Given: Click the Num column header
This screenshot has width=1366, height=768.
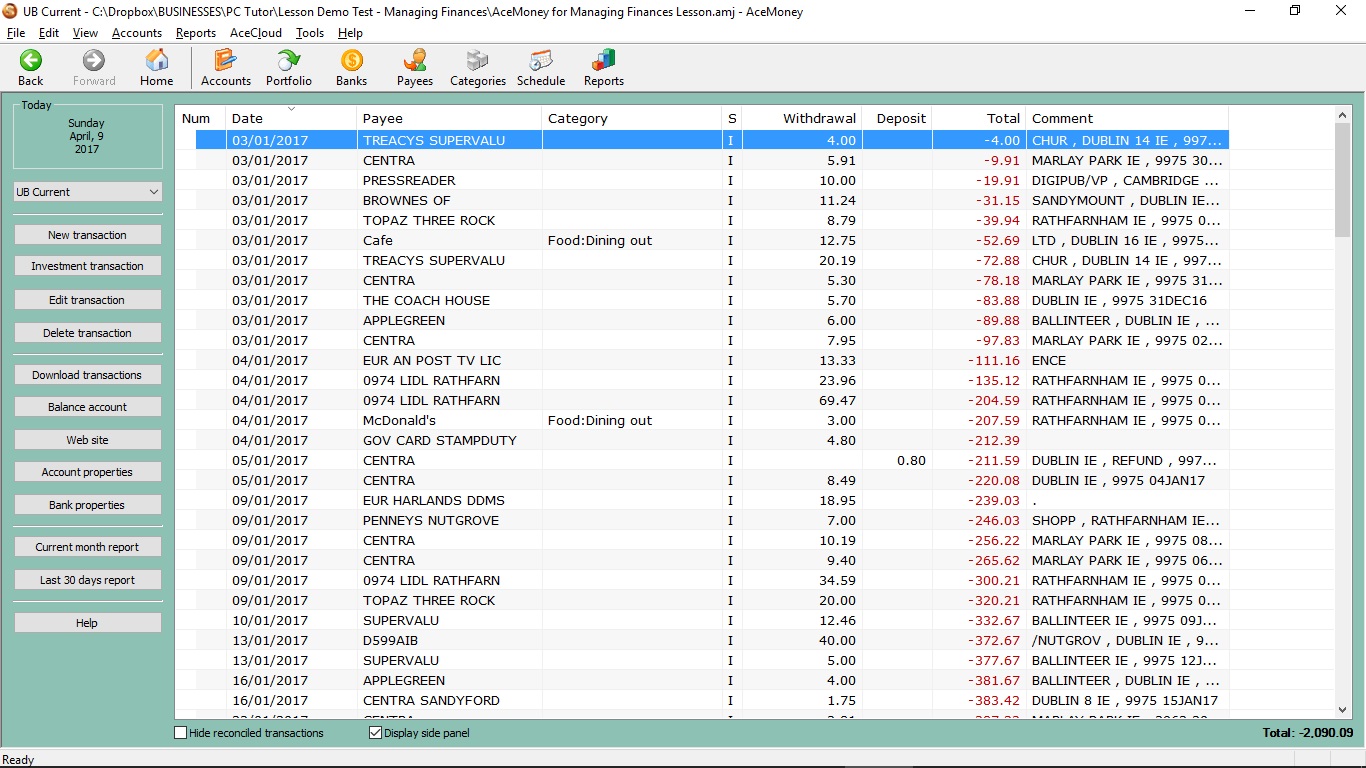Looking at the screenshot, I should pyautogui.click(x=200, y=118).
